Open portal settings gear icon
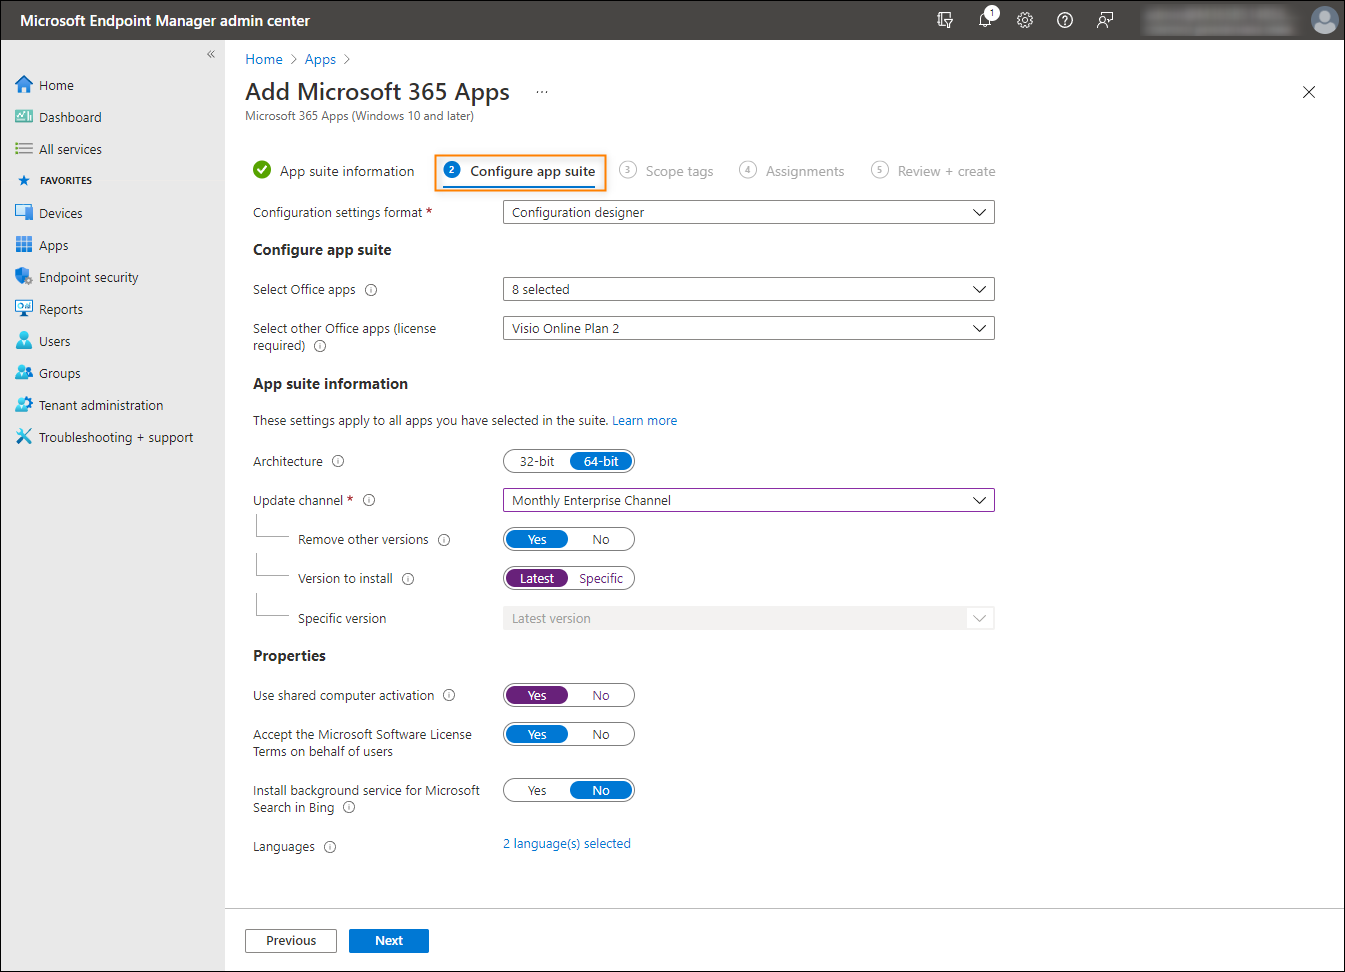The image size is (1345, 972). 1025,20
